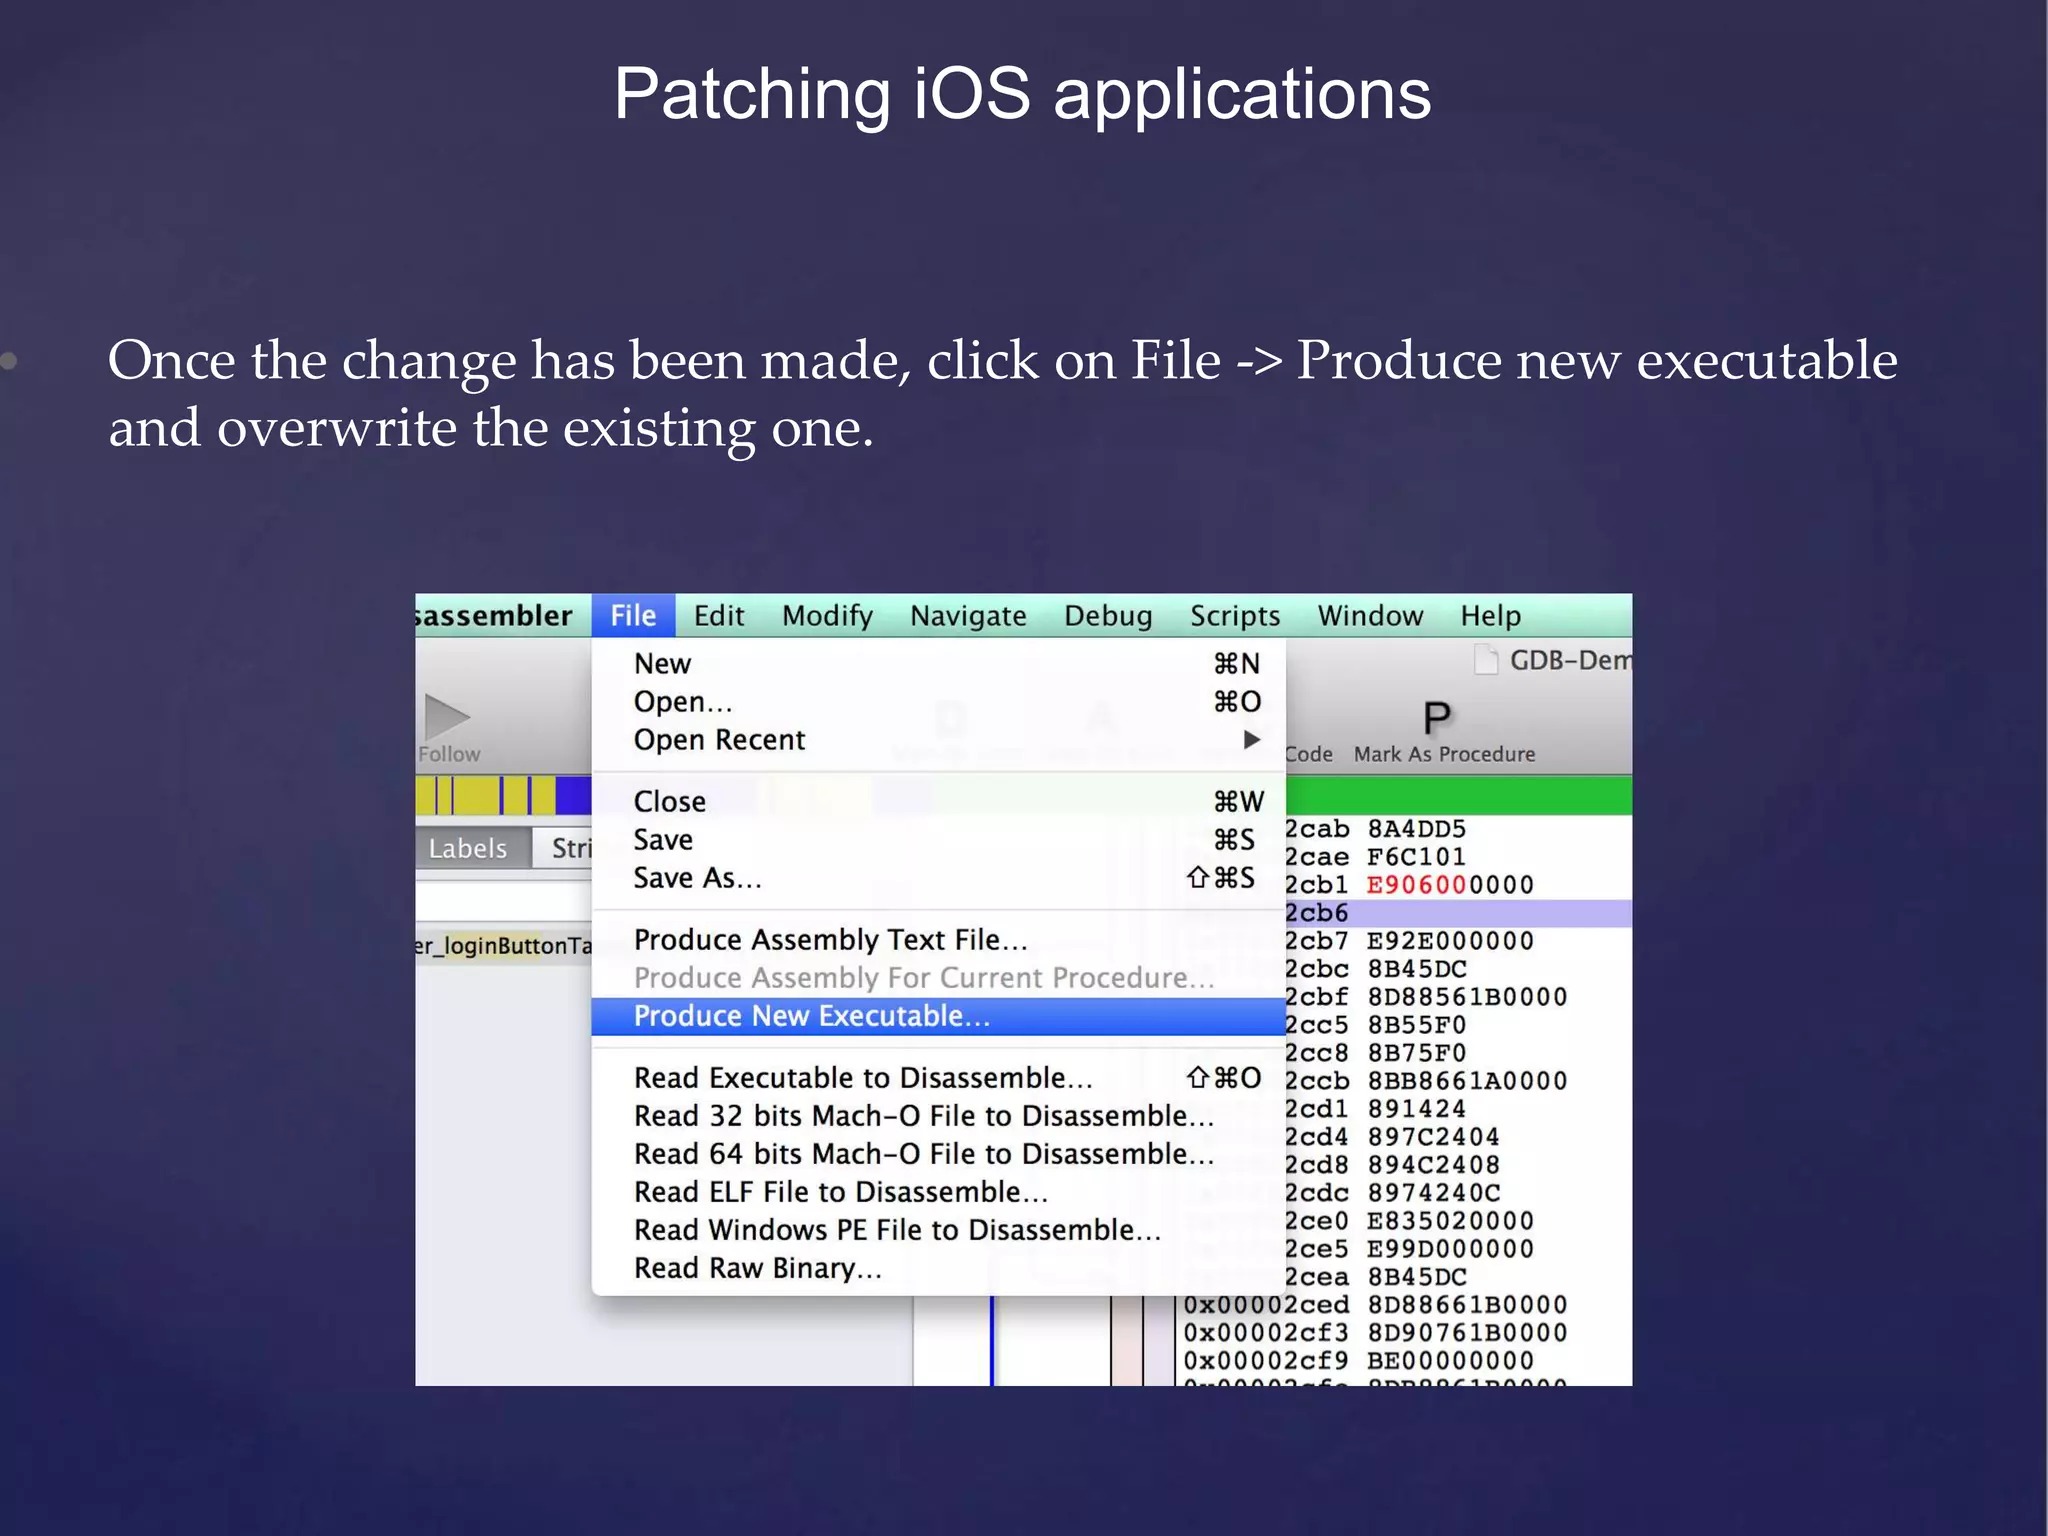2048x1536 pixels.
Task: Select Save in the File menu
Action: tap(938, 839)
